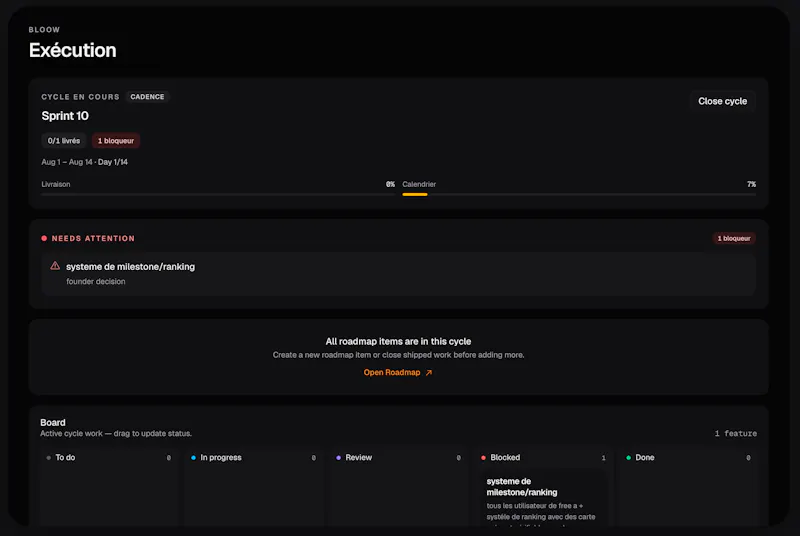Screen dimensions: 800x536
Task: Click the red 1 bloqueur badge under Sprint 10
Action: [x=116, y=141]
